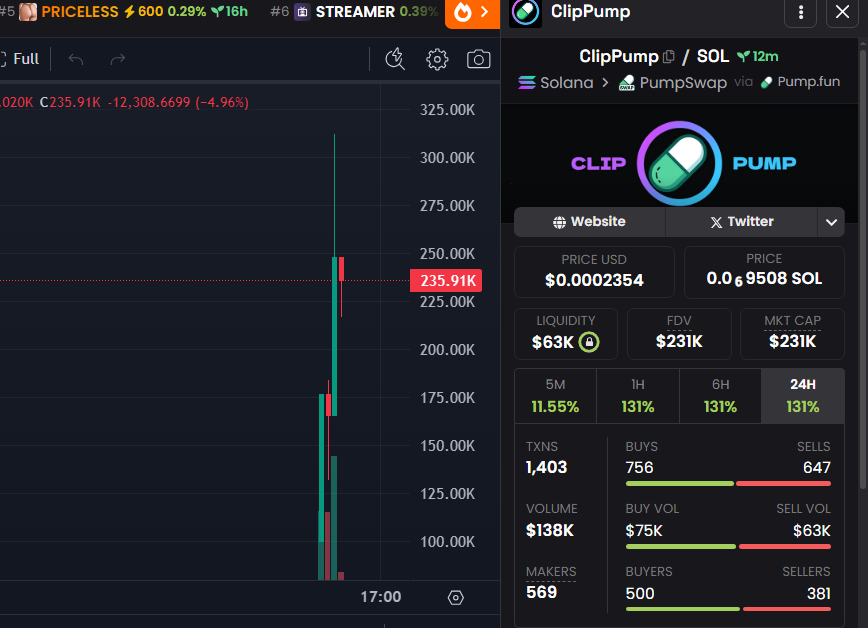Screen dimensions: 868x628
Task: Click the chart undo arrow icon
Action: [76, 59]
